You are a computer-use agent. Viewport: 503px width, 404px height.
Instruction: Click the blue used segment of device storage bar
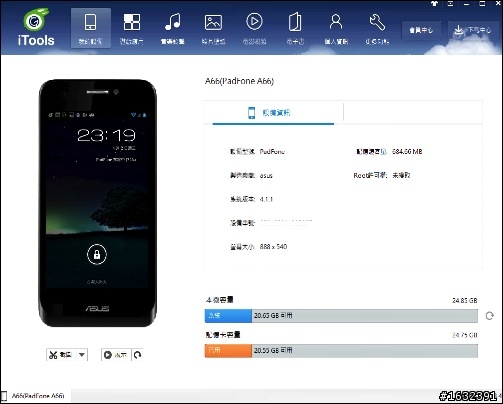tap(228, 316)
